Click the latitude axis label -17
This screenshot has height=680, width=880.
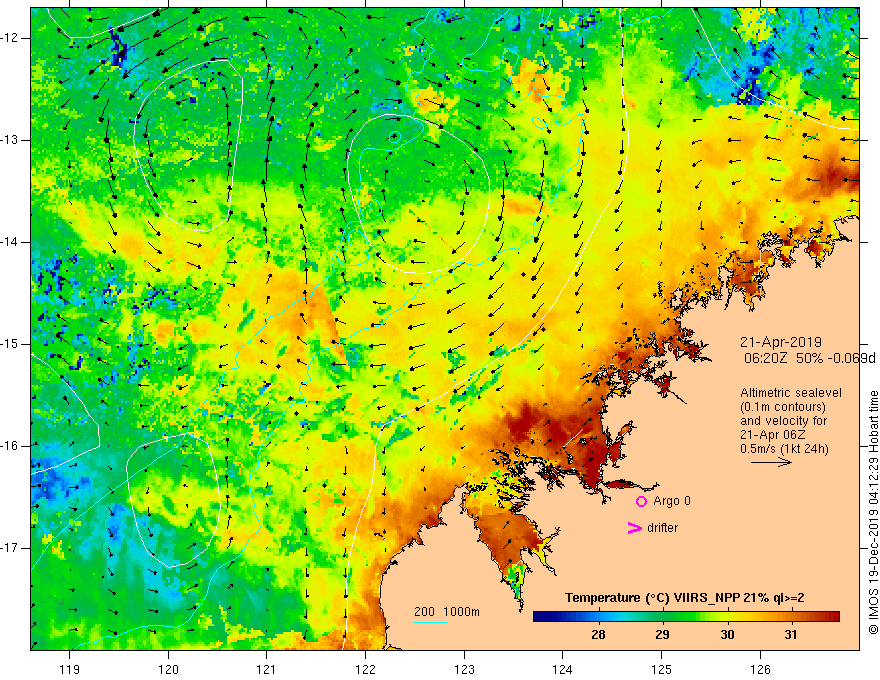(10, 548)
